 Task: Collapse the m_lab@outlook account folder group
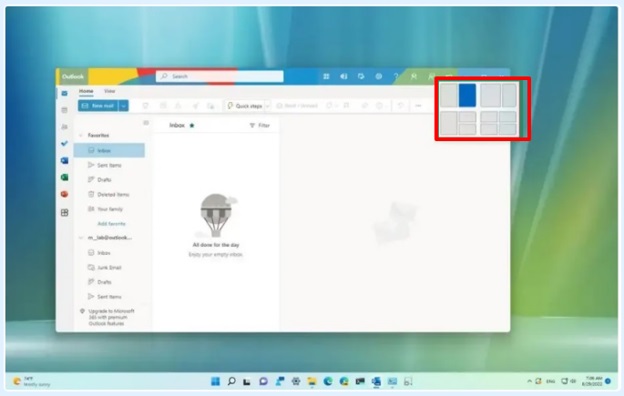pos(81,238)
